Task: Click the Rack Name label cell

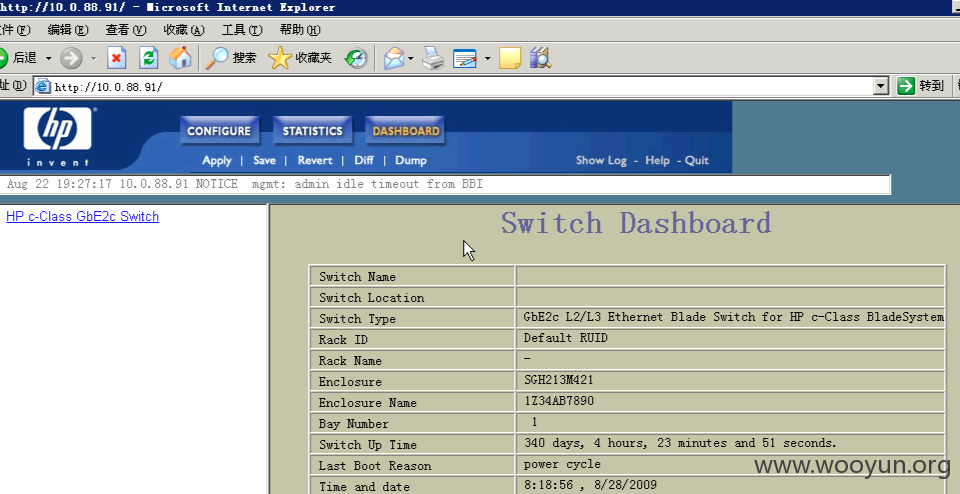Action: (412, 361)
